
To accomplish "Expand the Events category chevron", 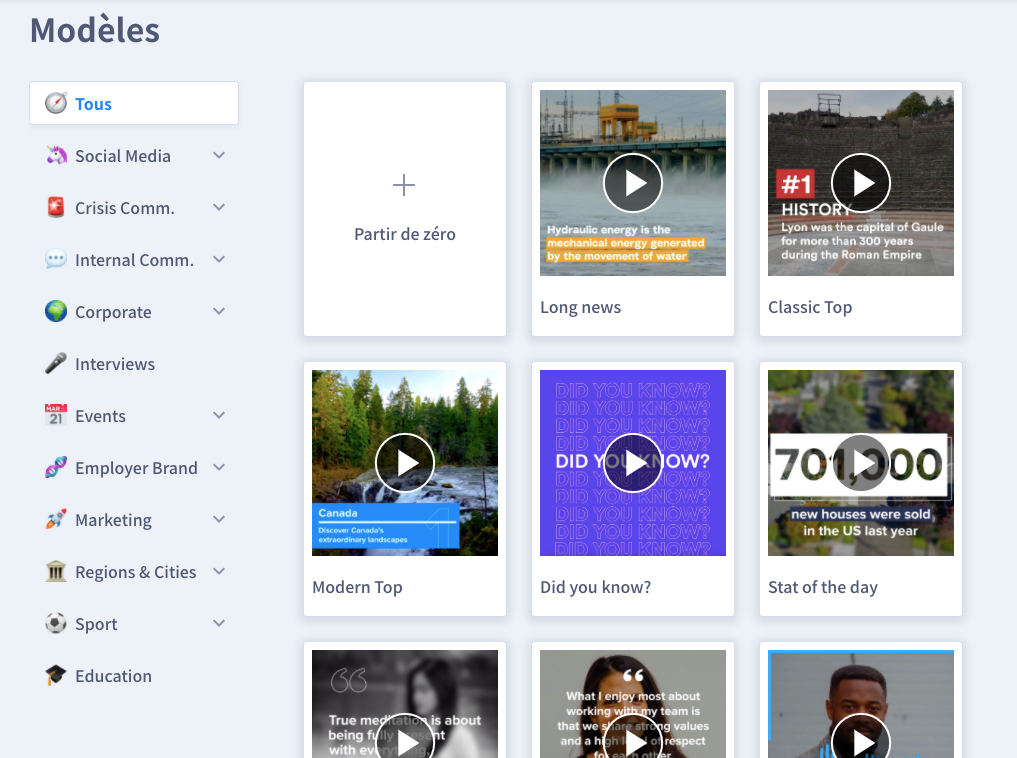I will point(219,416).
